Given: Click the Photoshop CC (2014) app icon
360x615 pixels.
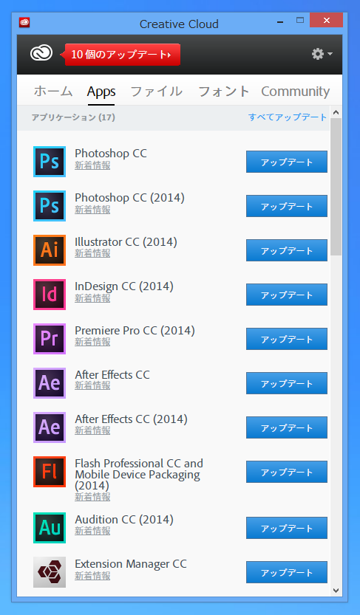Looking at the screenshot, I should pyautogui.click(x=49, y=206).
